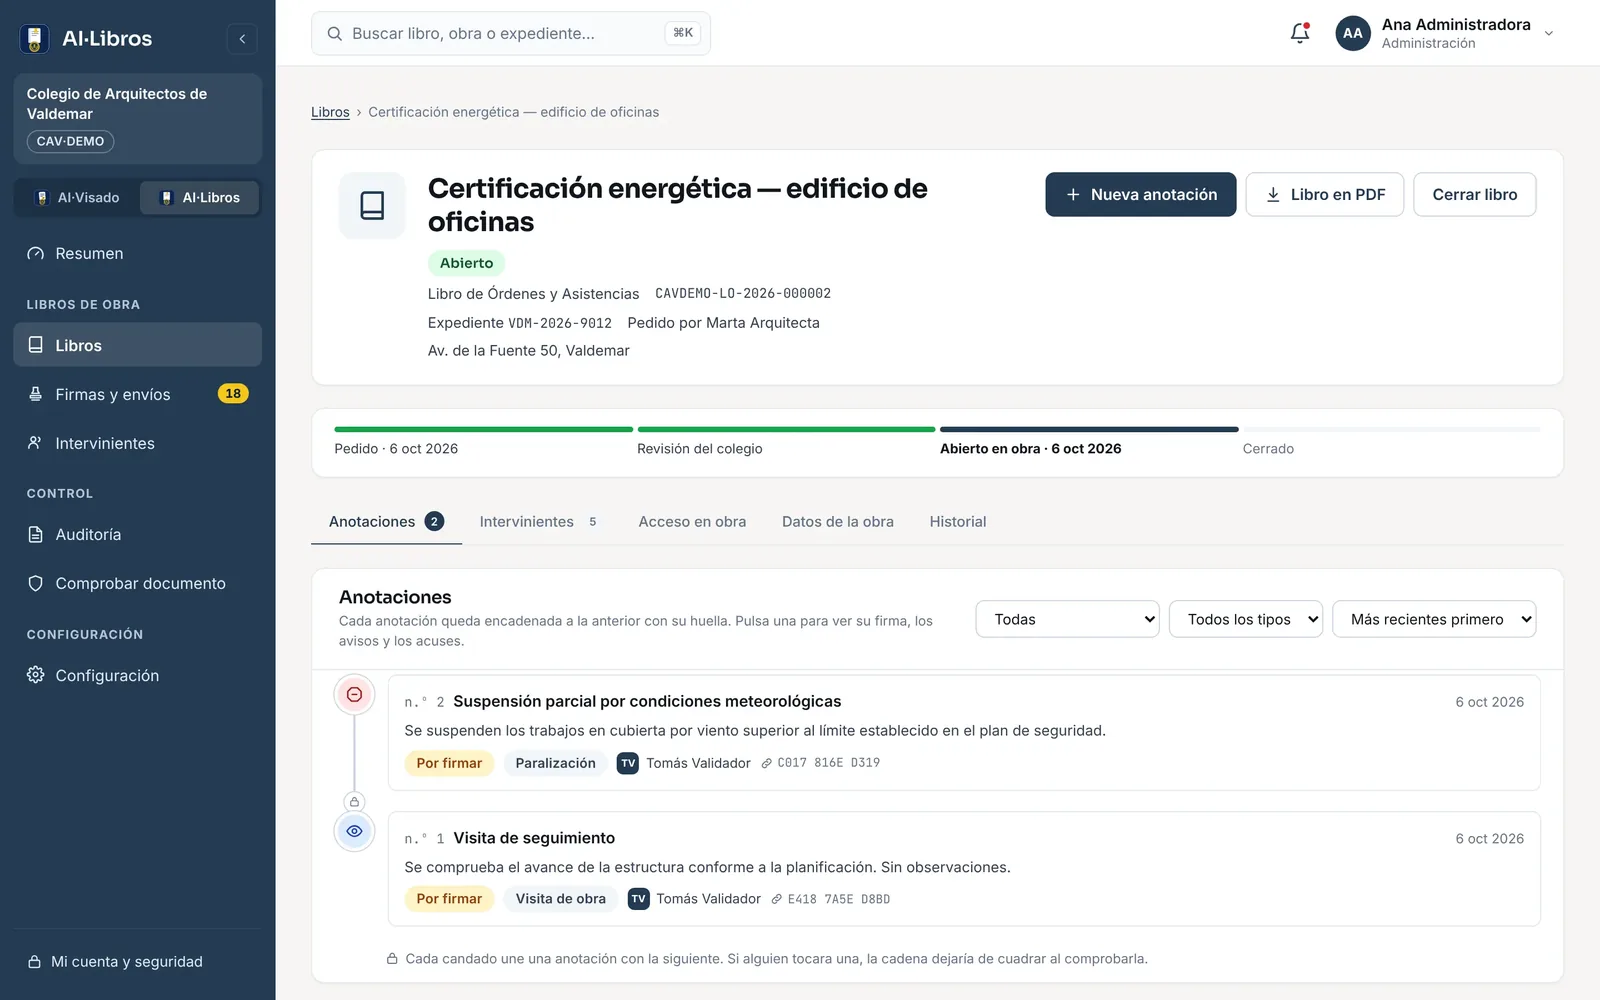Select the Anotaciones tab
The image size is (1600, 1000).
tap(386, 522)
